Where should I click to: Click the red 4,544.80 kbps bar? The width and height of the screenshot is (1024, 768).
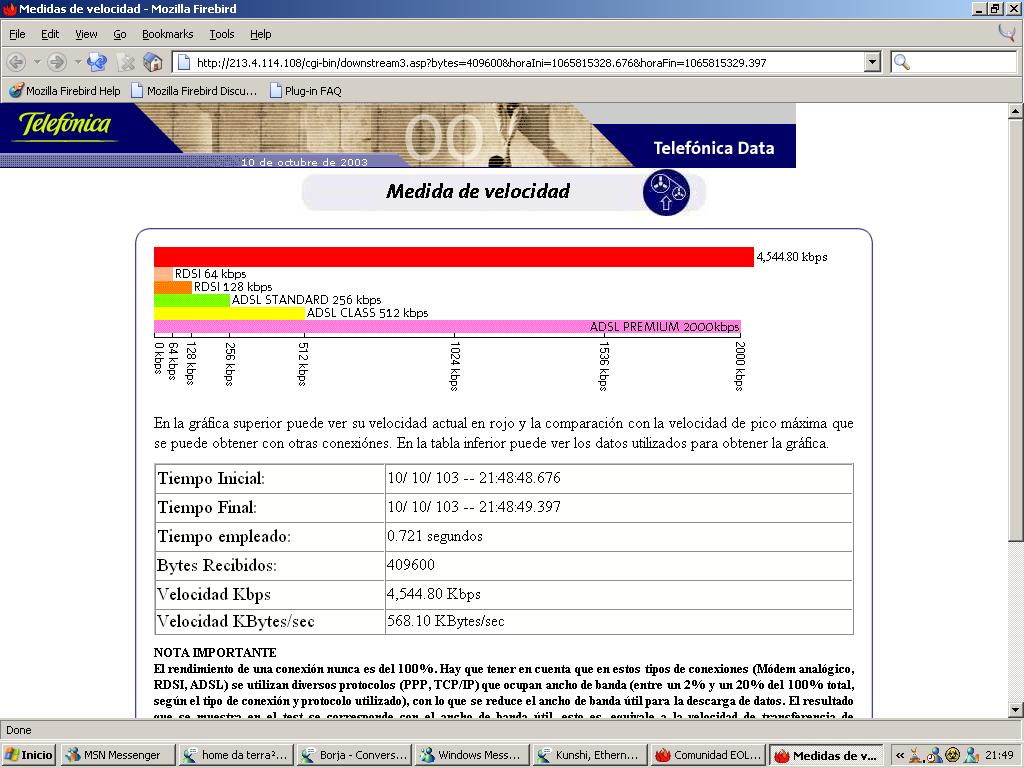[x=454, y=257]
